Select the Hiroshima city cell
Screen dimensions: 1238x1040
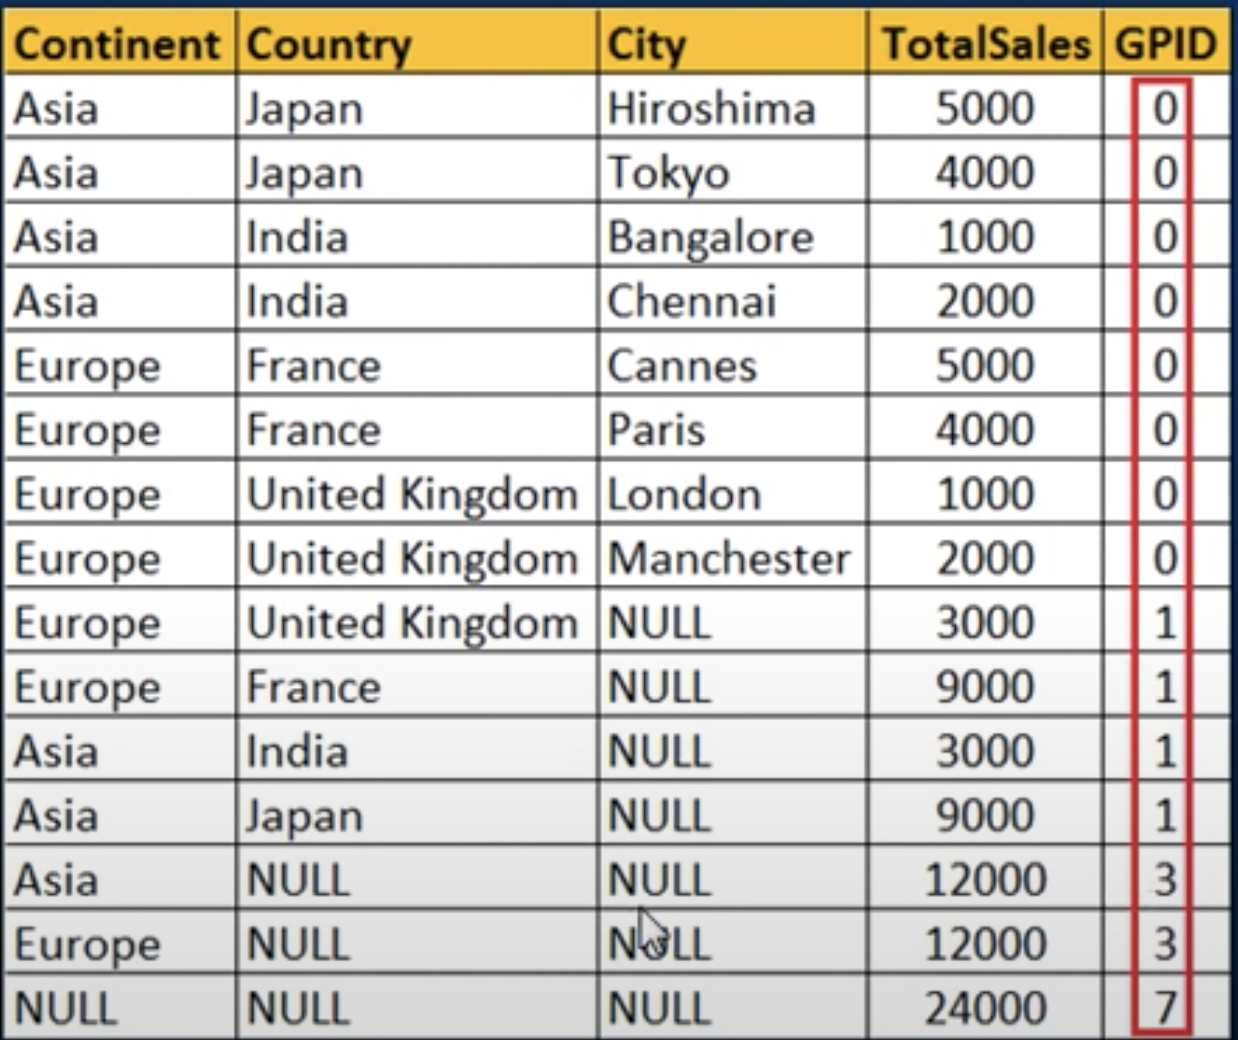tap(733, 108)
